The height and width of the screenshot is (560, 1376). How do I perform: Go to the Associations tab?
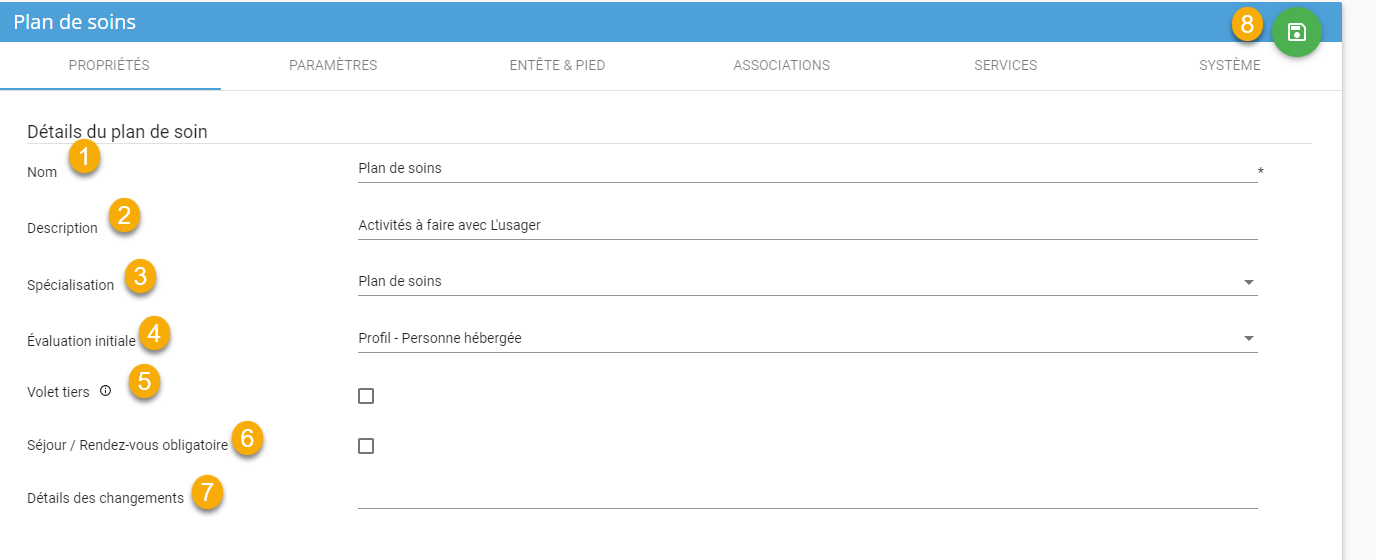781,66
